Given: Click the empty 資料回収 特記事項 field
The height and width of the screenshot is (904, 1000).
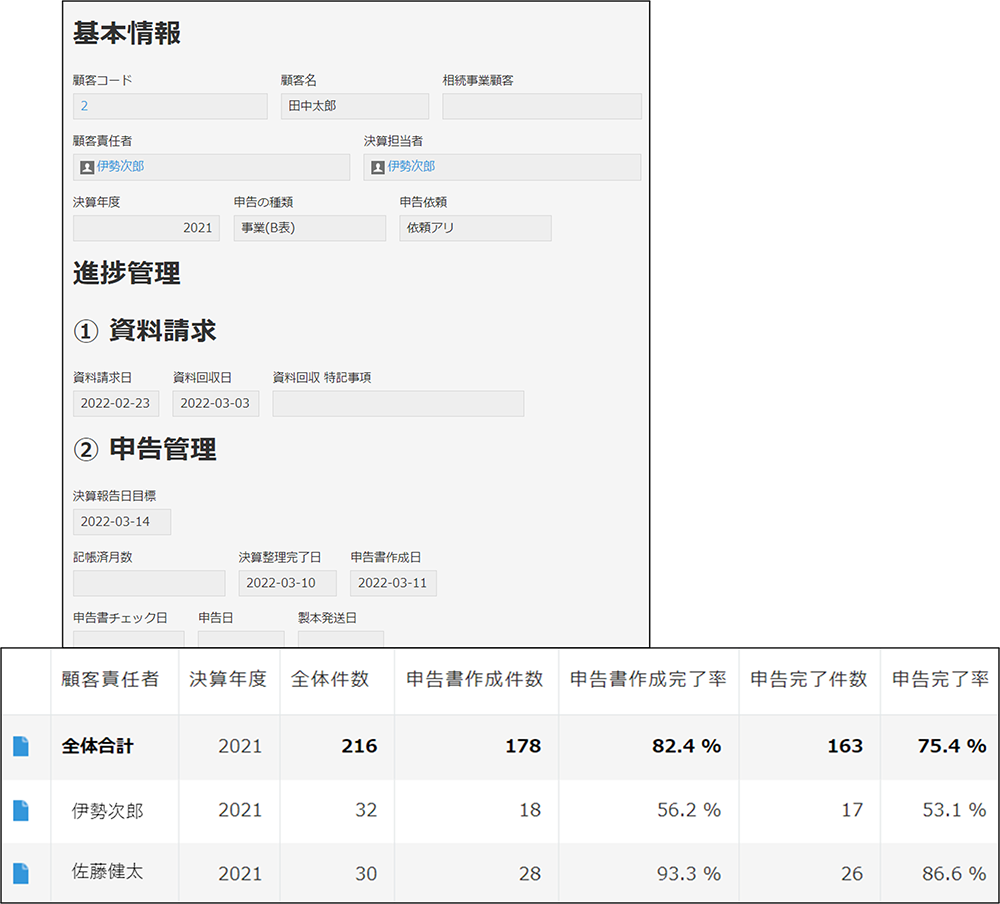Looking at the screenshot, I should [x=398, y=404].
